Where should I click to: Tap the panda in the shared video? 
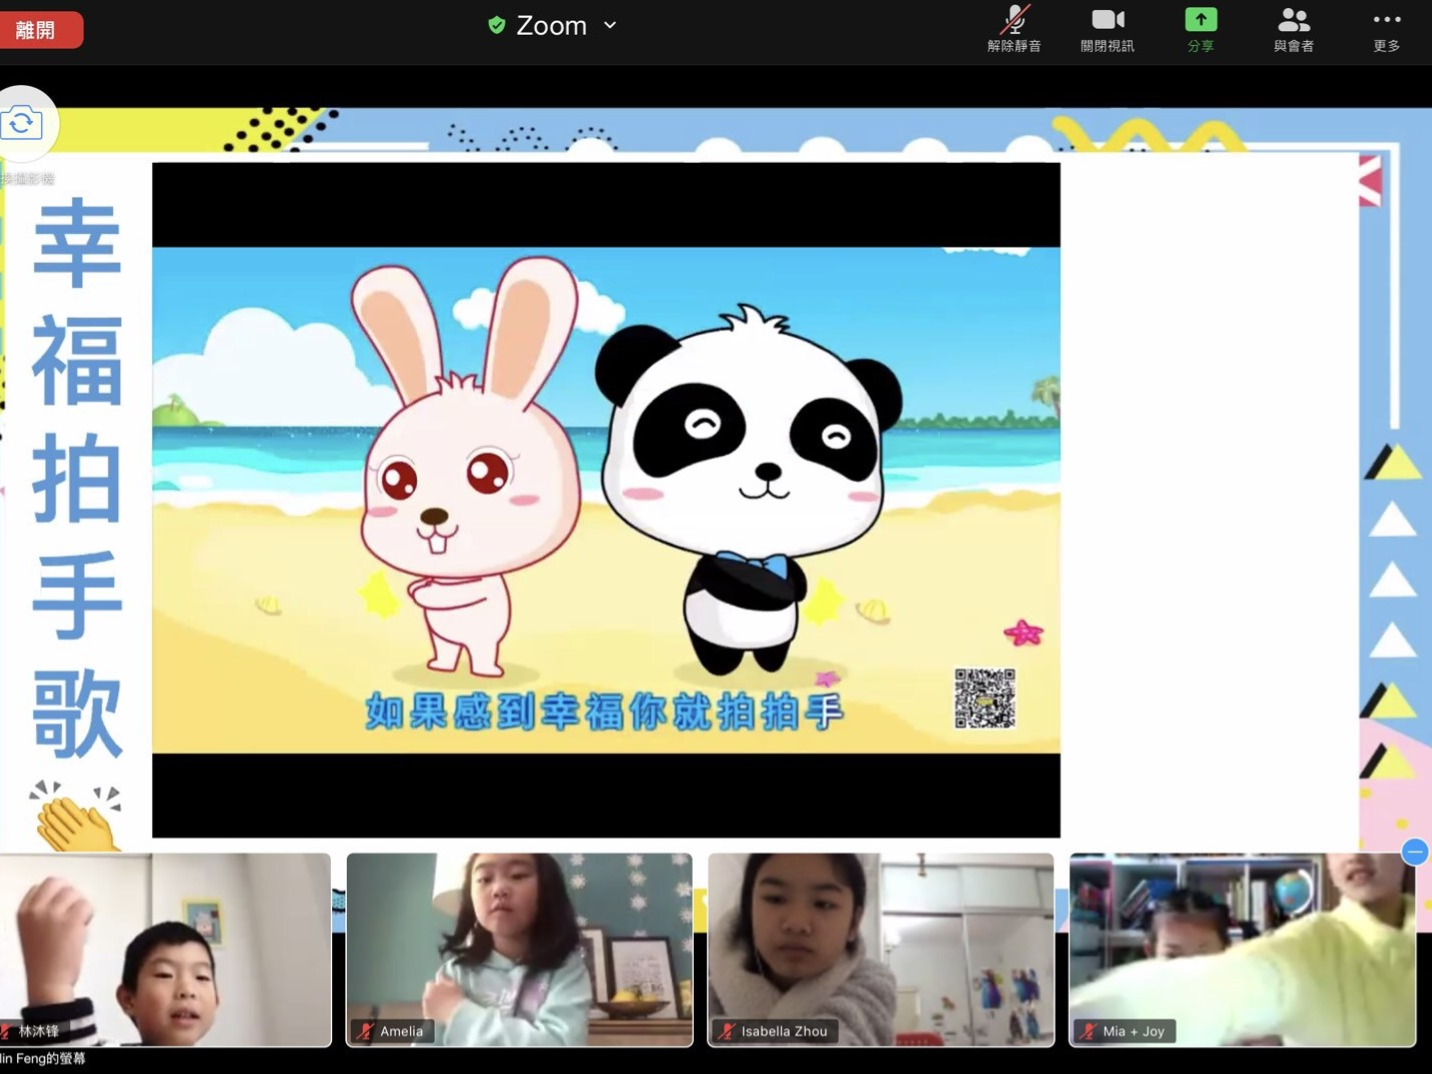(x=750, y=480)
